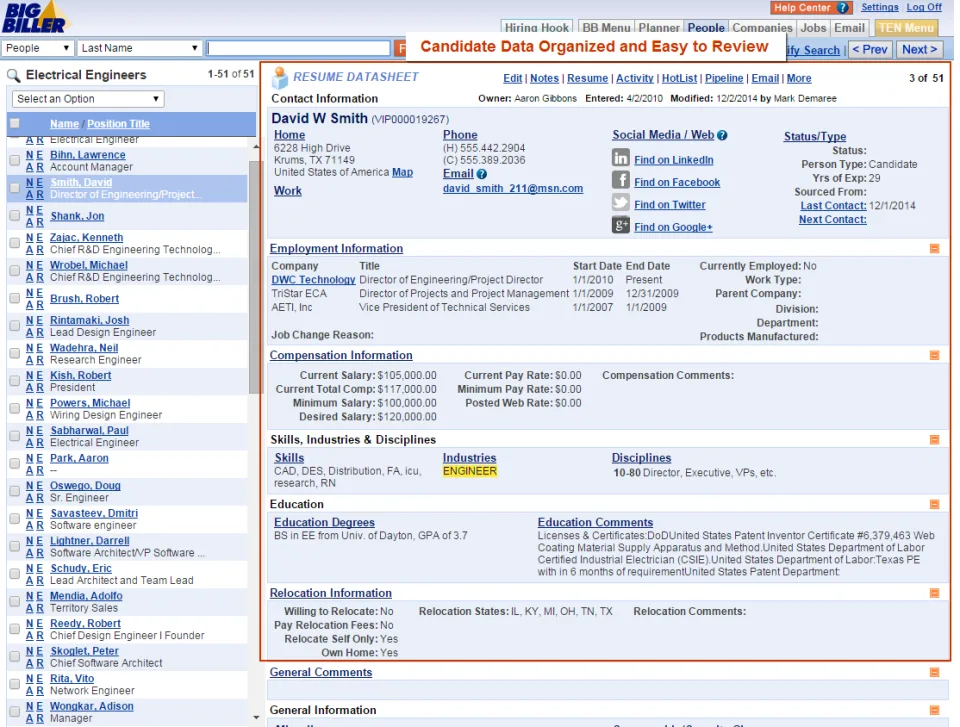960x727 pixels.
Task: Tick the checkbox for Zajac, Kenneth
Action: [x=15, y=243]
